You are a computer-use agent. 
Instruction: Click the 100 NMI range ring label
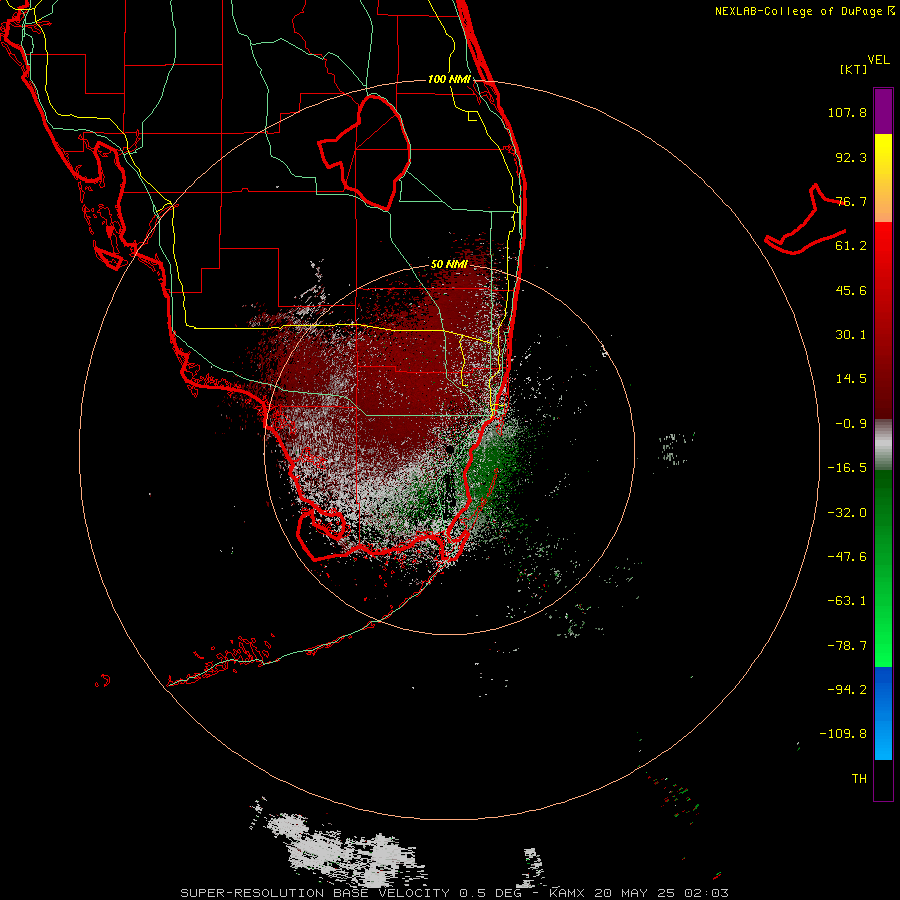pyautogui.click(x=449, y=79)
